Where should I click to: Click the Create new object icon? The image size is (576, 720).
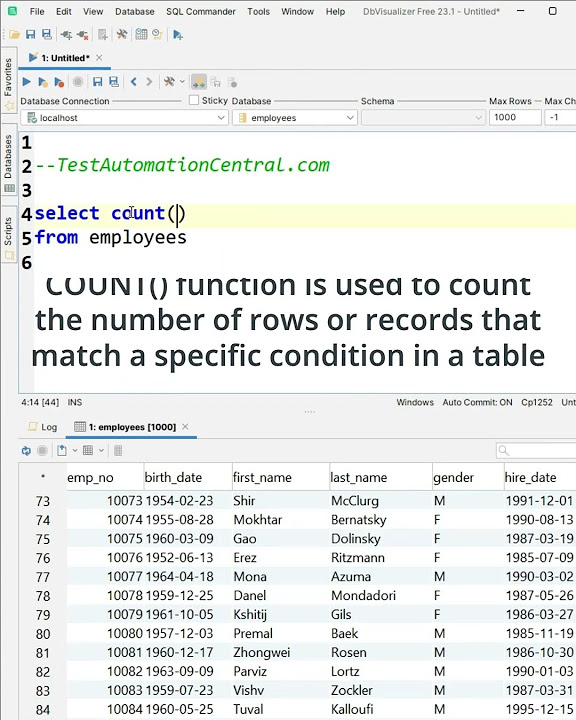(x=102, y=34)
